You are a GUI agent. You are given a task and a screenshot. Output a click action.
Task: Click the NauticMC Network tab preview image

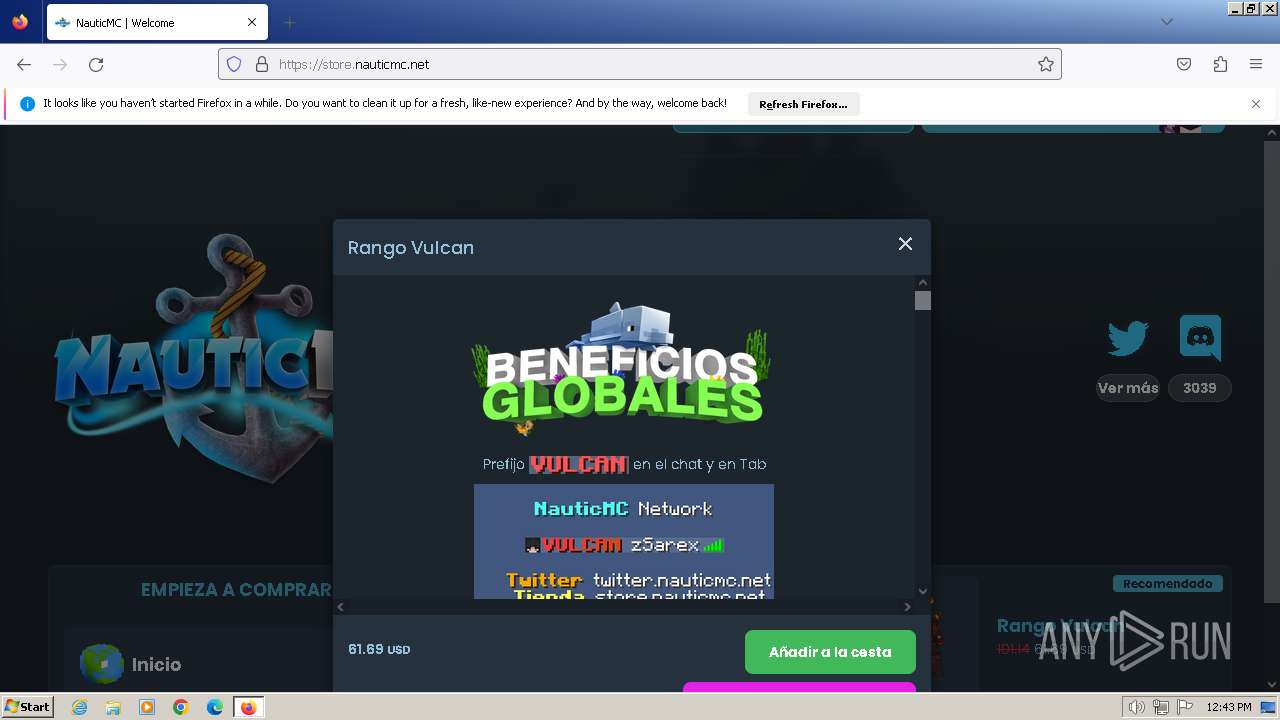click(x=624, y=542)
